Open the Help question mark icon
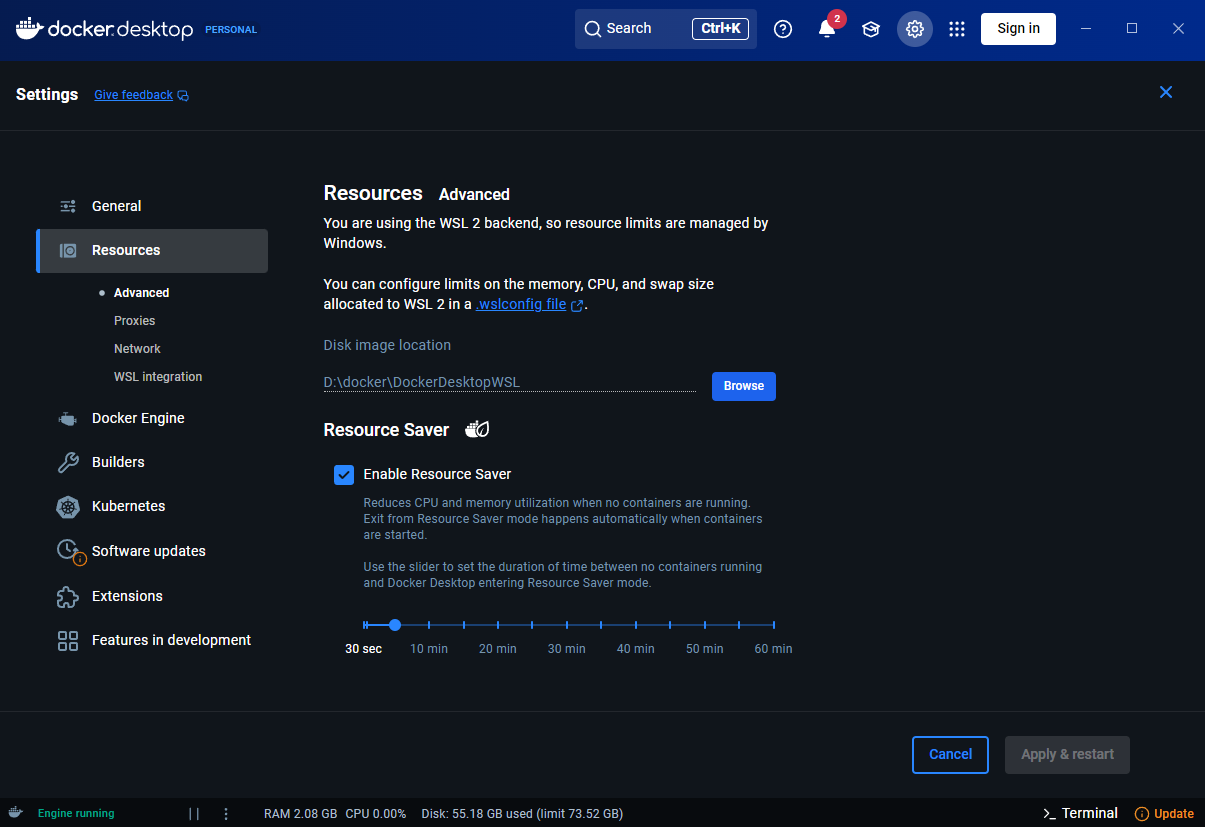 click(783, 29)
